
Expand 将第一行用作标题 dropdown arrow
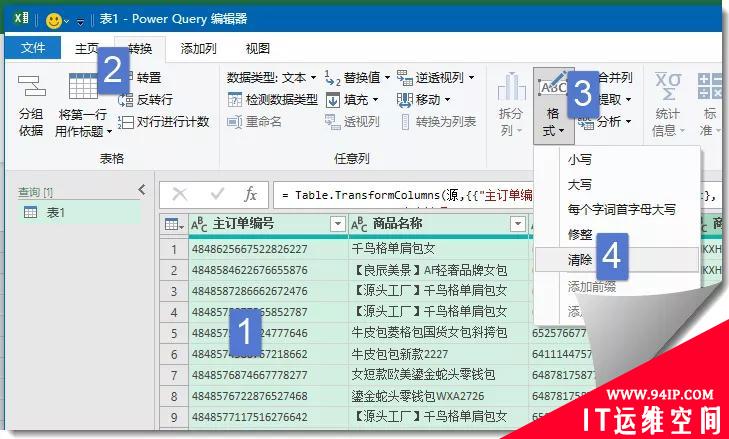110,132
